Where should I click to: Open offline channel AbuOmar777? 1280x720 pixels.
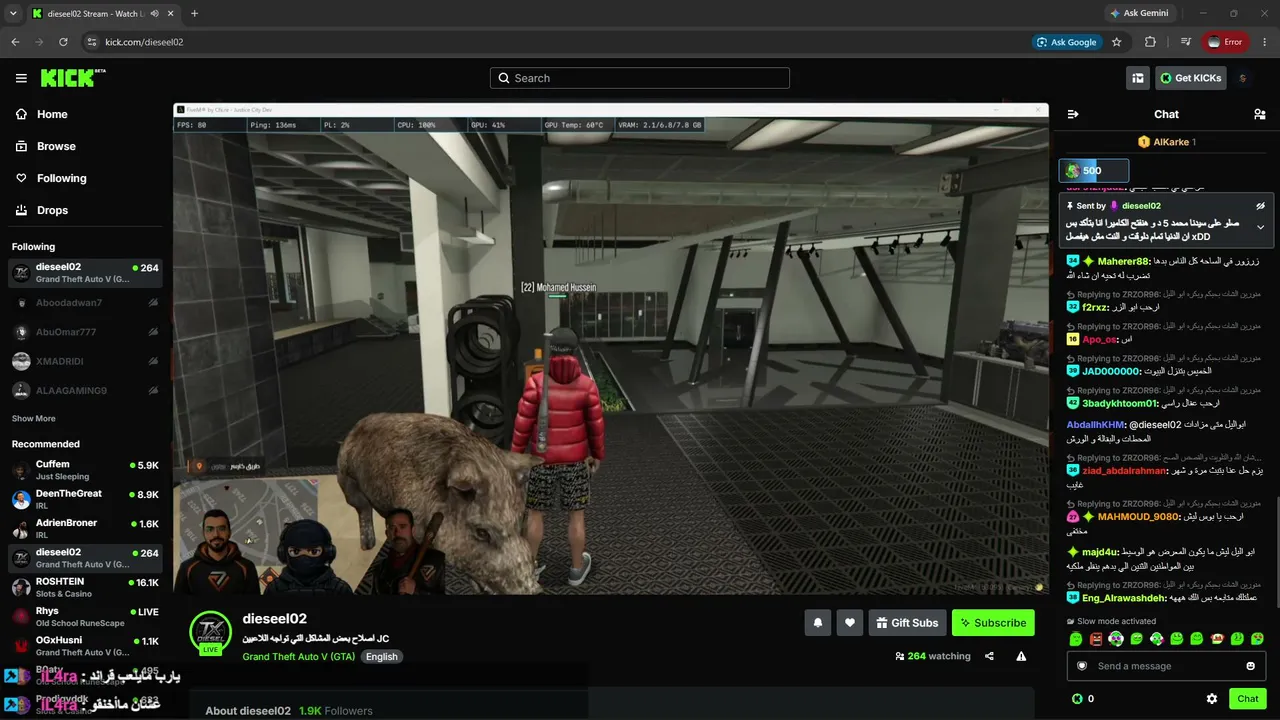coord(85,332)
